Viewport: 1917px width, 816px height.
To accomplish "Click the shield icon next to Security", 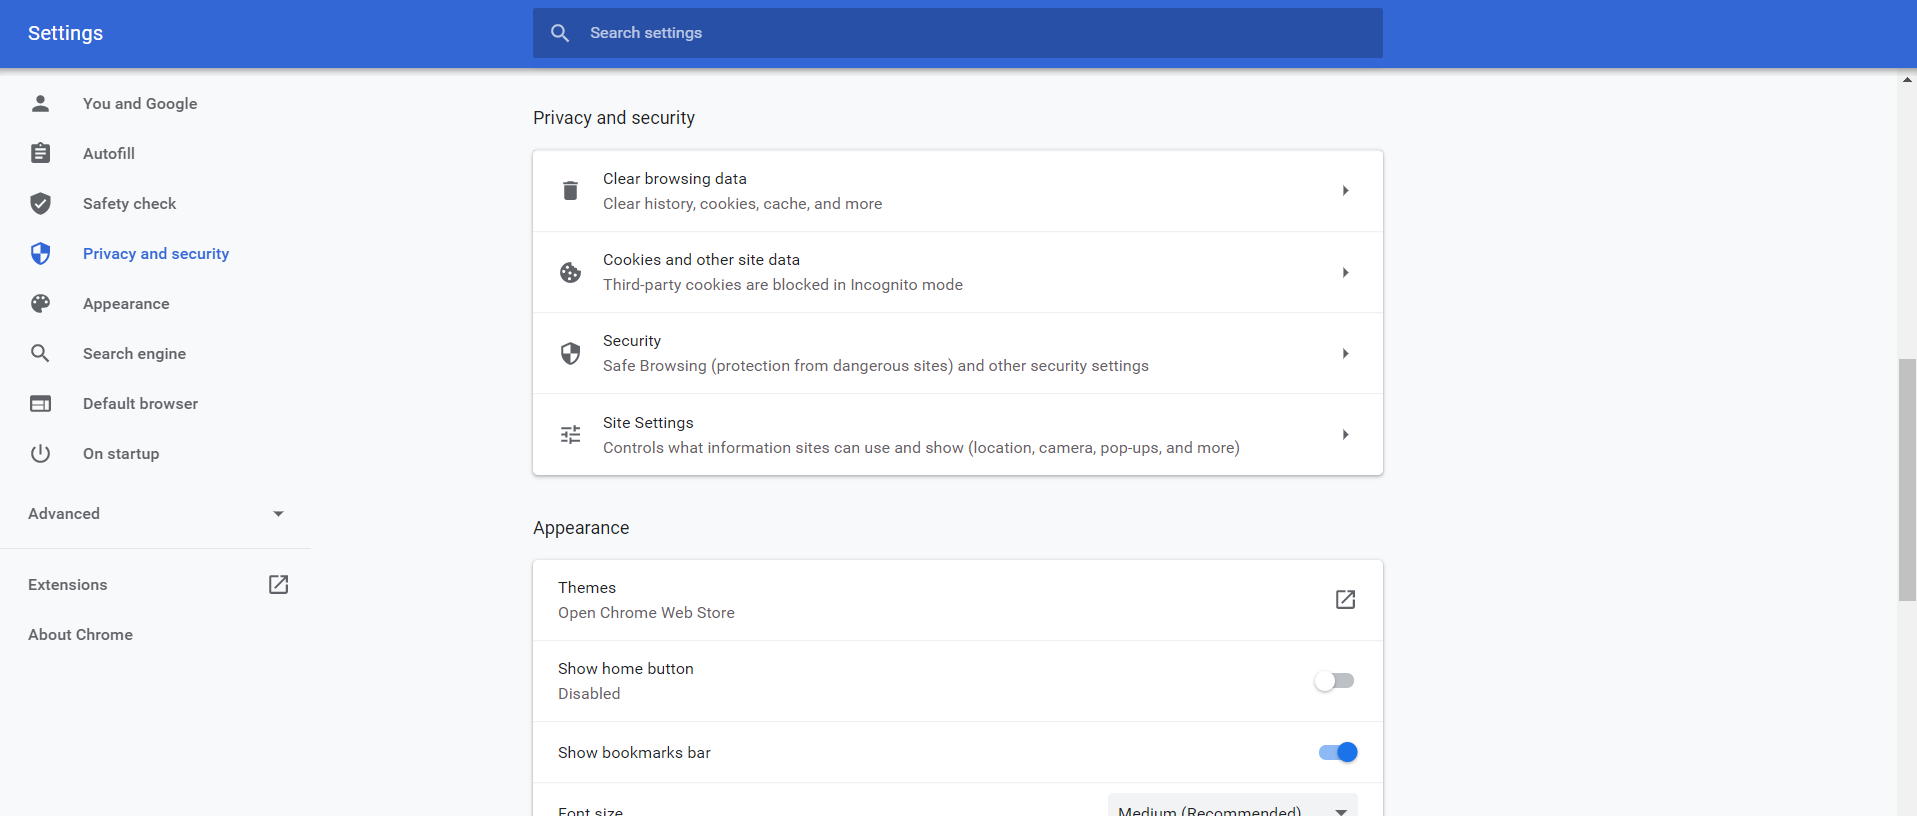I will click(x=570, y=353).
